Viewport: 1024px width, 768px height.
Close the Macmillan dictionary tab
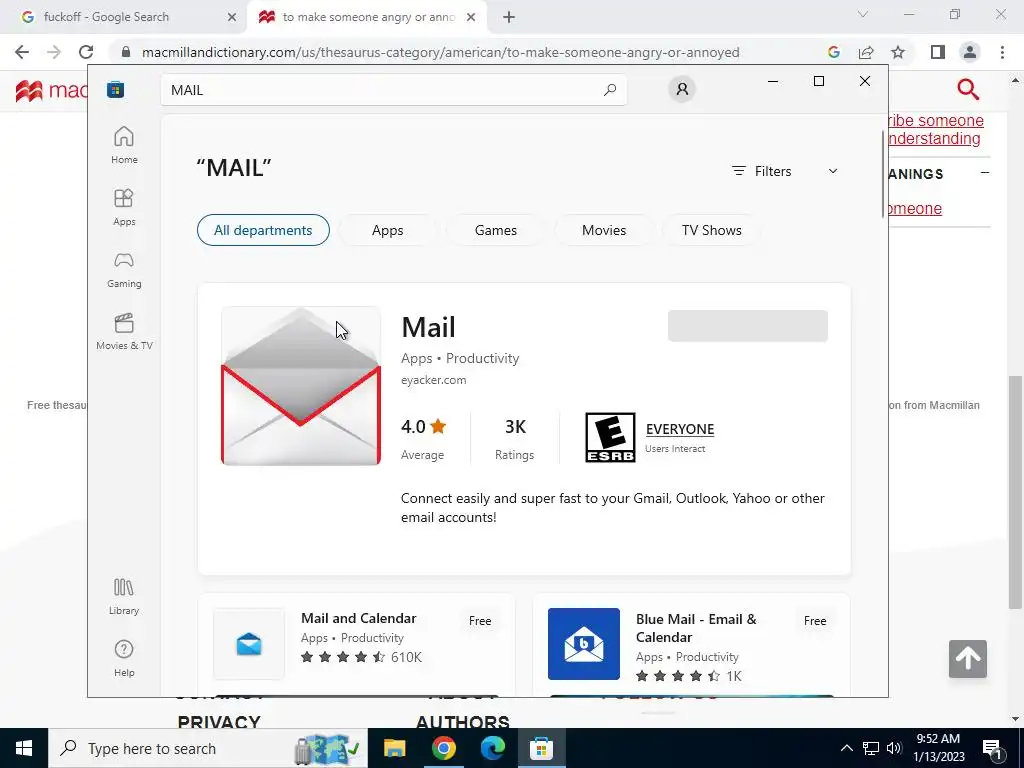(471, 17)
